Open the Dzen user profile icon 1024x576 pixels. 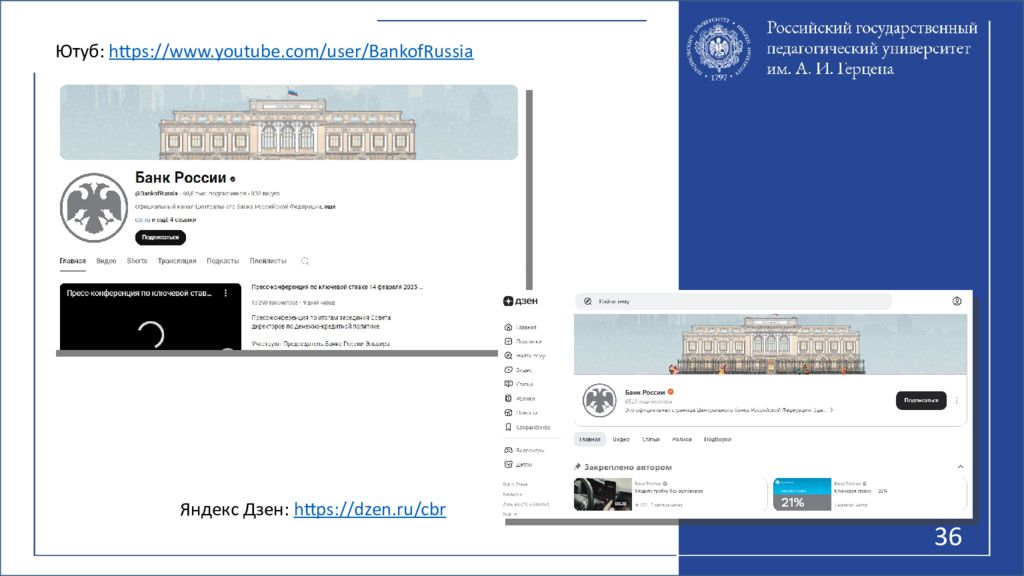(957, 301)
